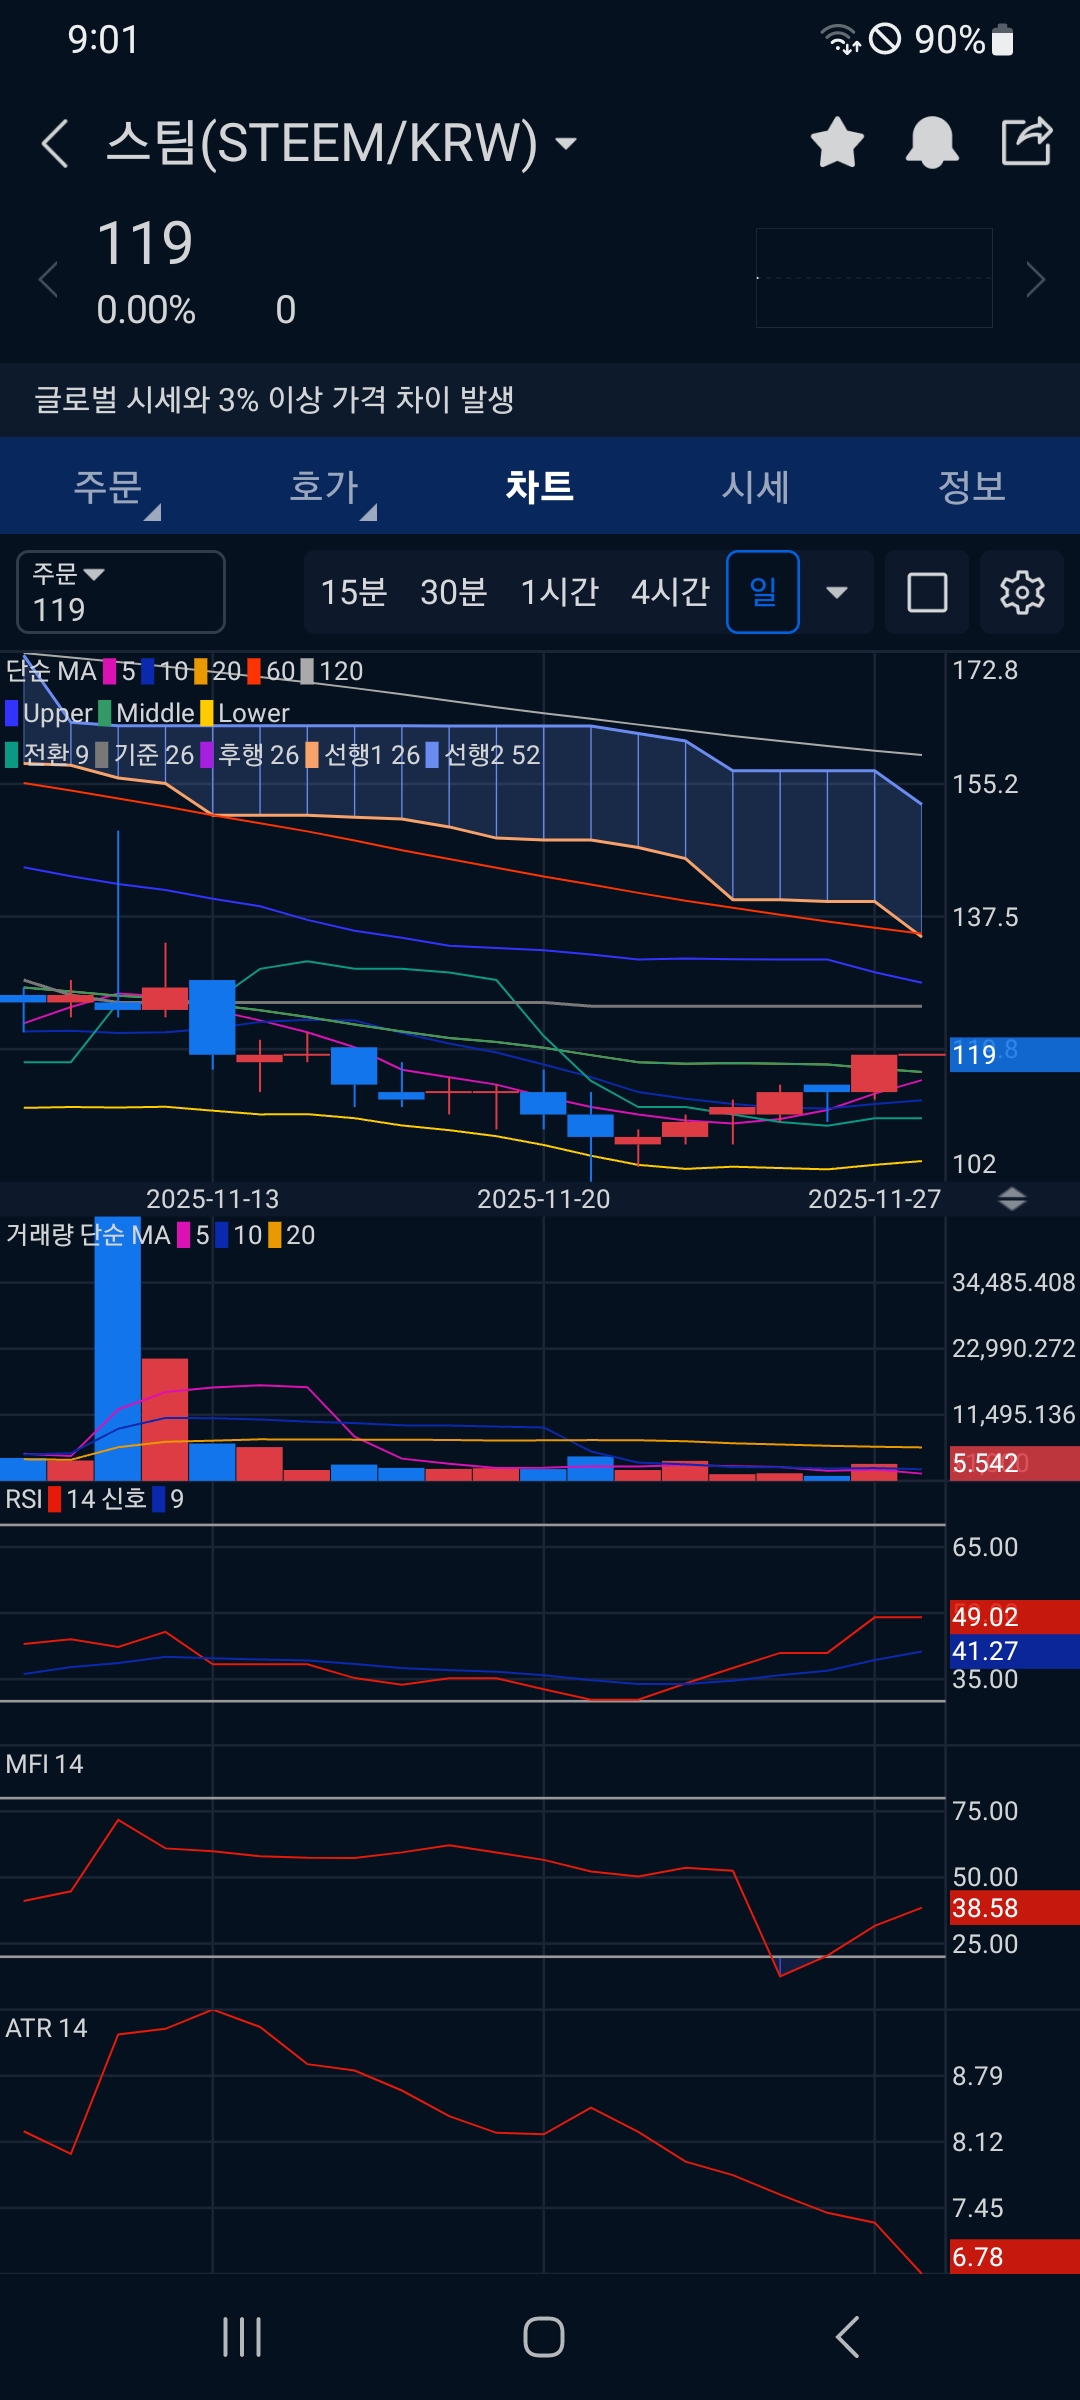Open price alert bell
1080x2400 pixels.
pos(932,142)
